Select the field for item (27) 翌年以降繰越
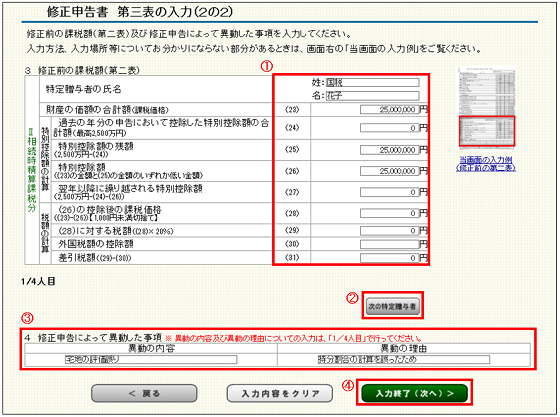 389,192
